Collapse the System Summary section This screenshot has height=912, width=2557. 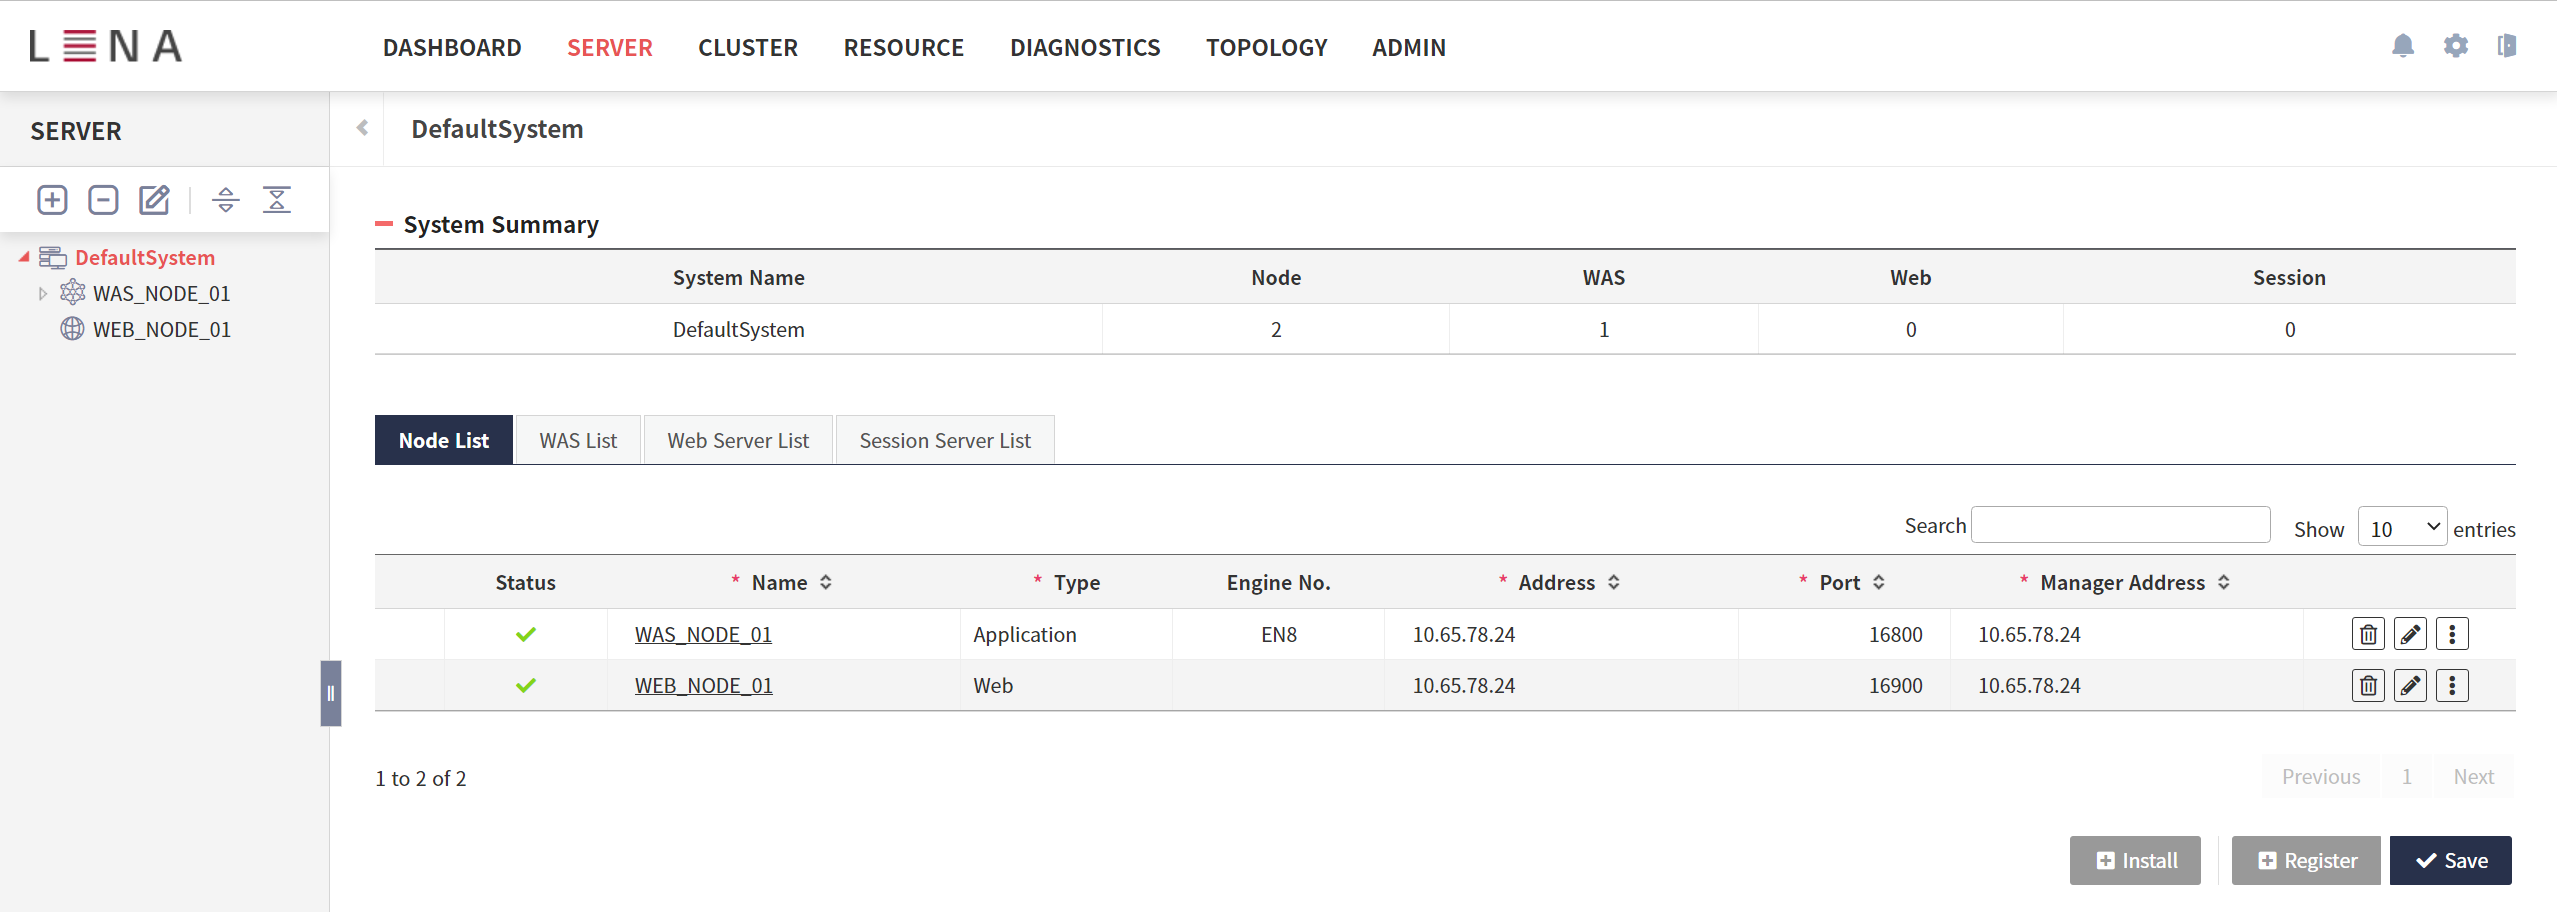pyautogui.click(x=385, y=224)
